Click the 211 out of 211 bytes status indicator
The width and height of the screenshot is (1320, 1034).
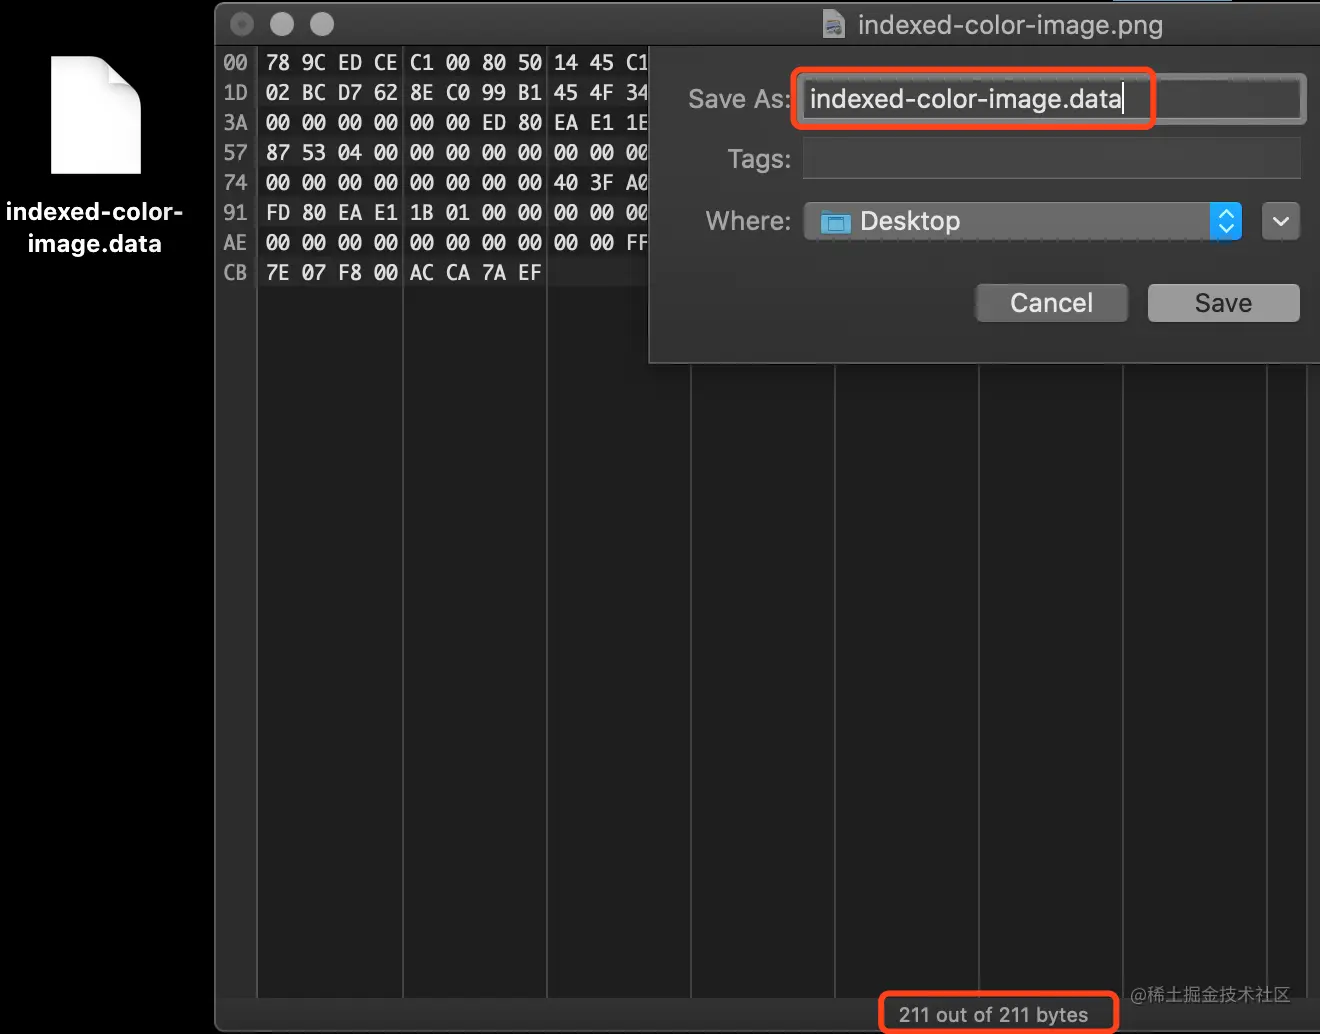pyautogui.click(x=996, y=1013)
